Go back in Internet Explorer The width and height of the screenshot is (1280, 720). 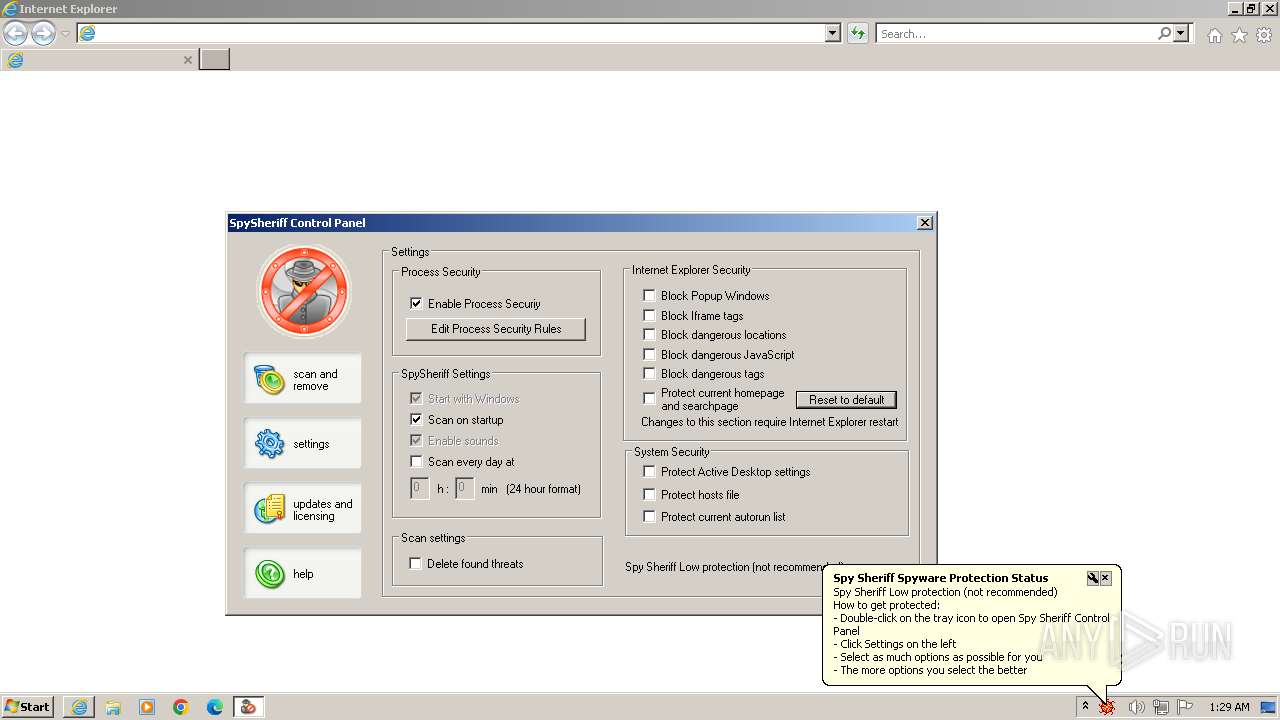point(15,34)
